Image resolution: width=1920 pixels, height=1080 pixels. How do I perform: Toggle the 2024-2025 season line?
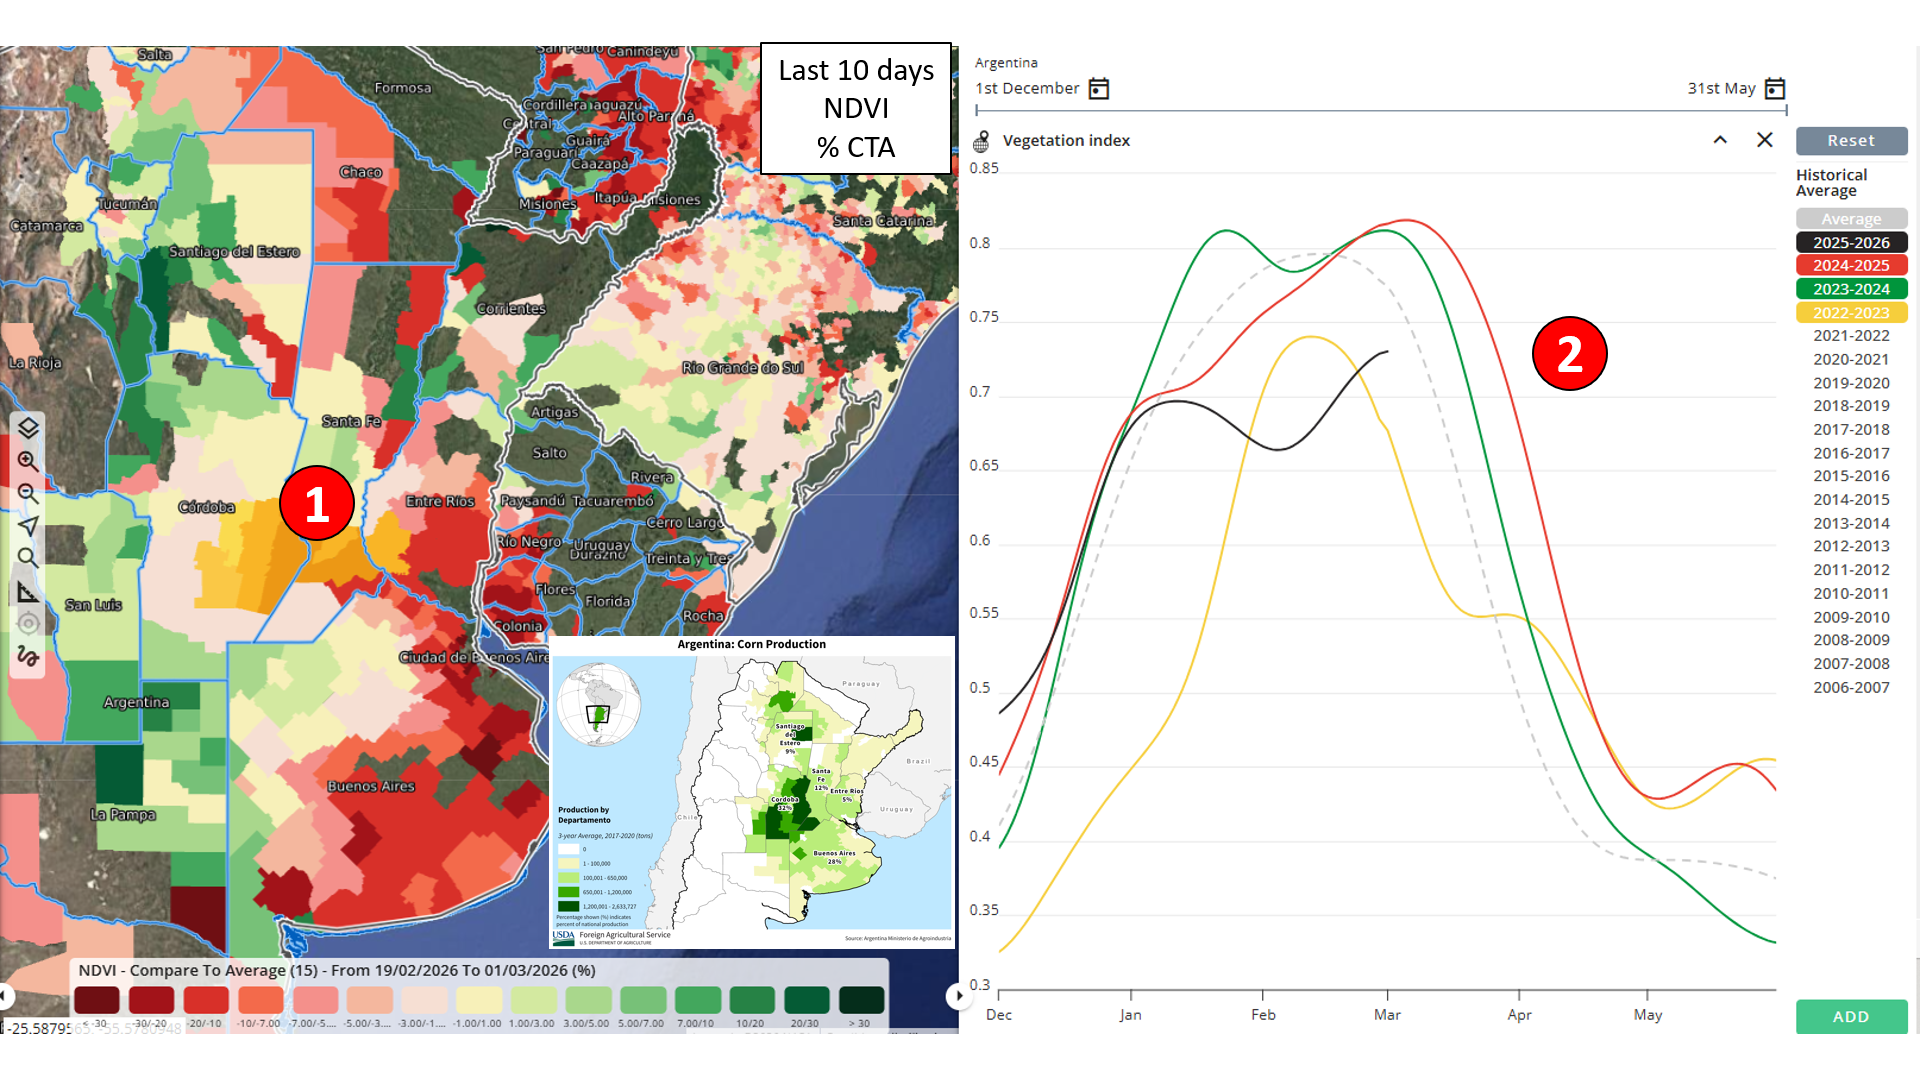tap(1851, 265)
